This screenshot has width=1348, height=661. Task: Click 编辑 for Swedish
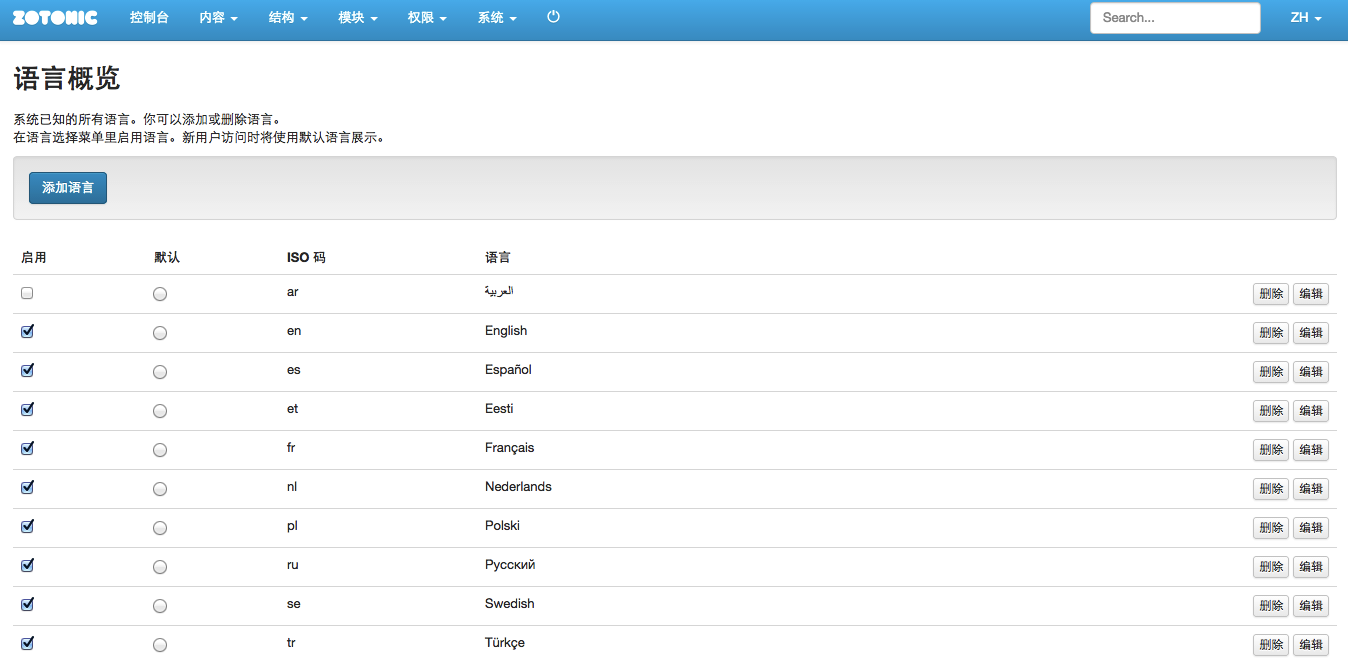coord(1310,606)
